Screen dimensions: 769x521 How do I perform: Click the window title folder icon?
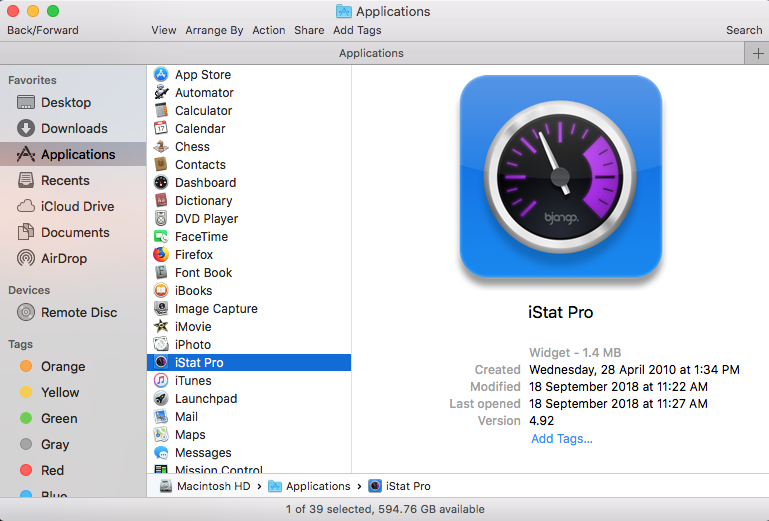click(343, 11)
